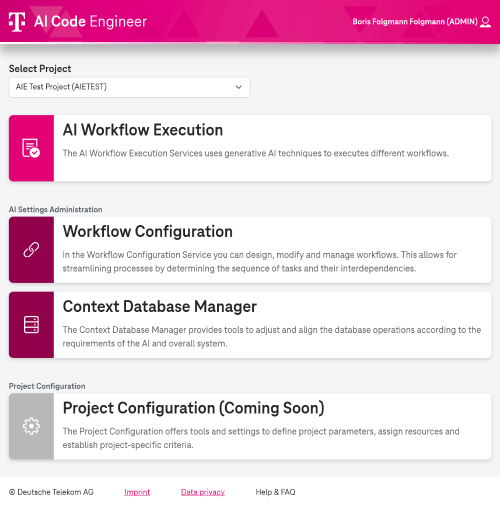Viewport: 500px width, 508px height.
Task: Click the Context Database Manager description text
Action: [272, 337]
